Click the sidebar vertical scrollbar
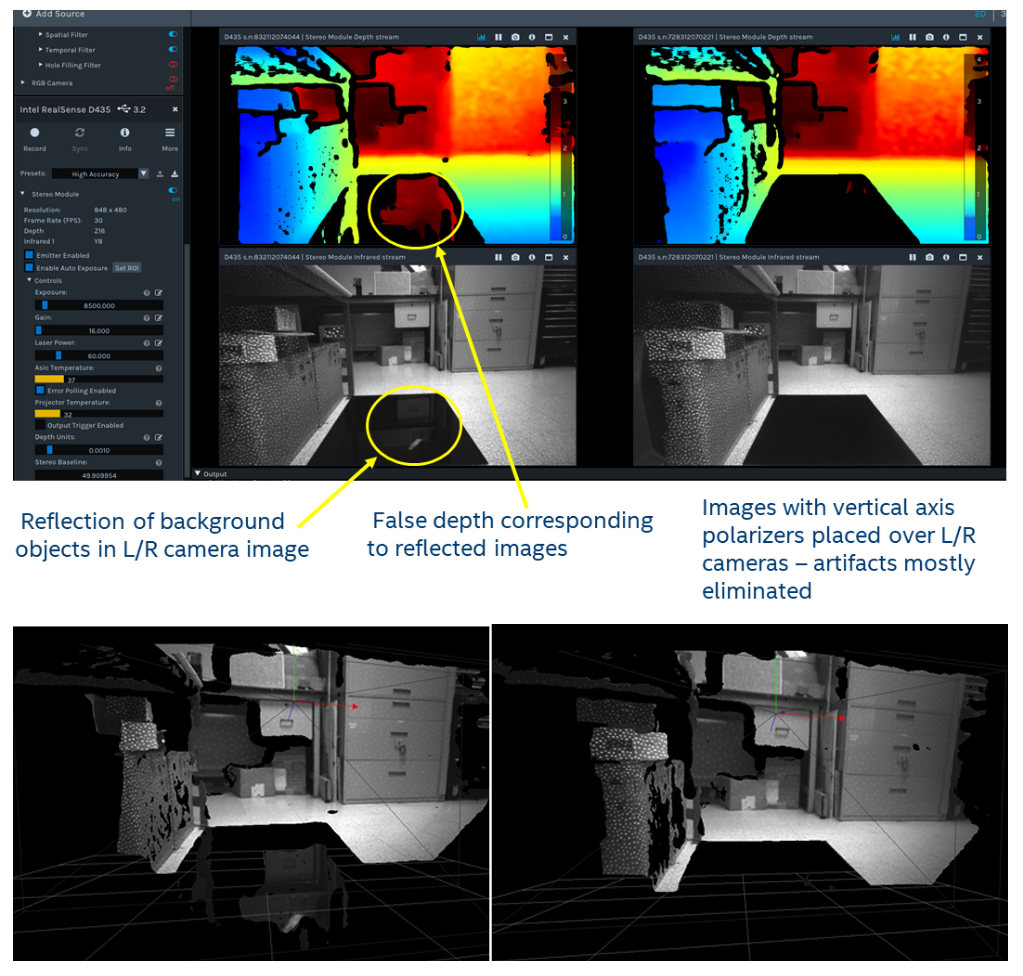Image resolution: width=1023 pixels, height=976 pixels. click(x=187, y=362)
